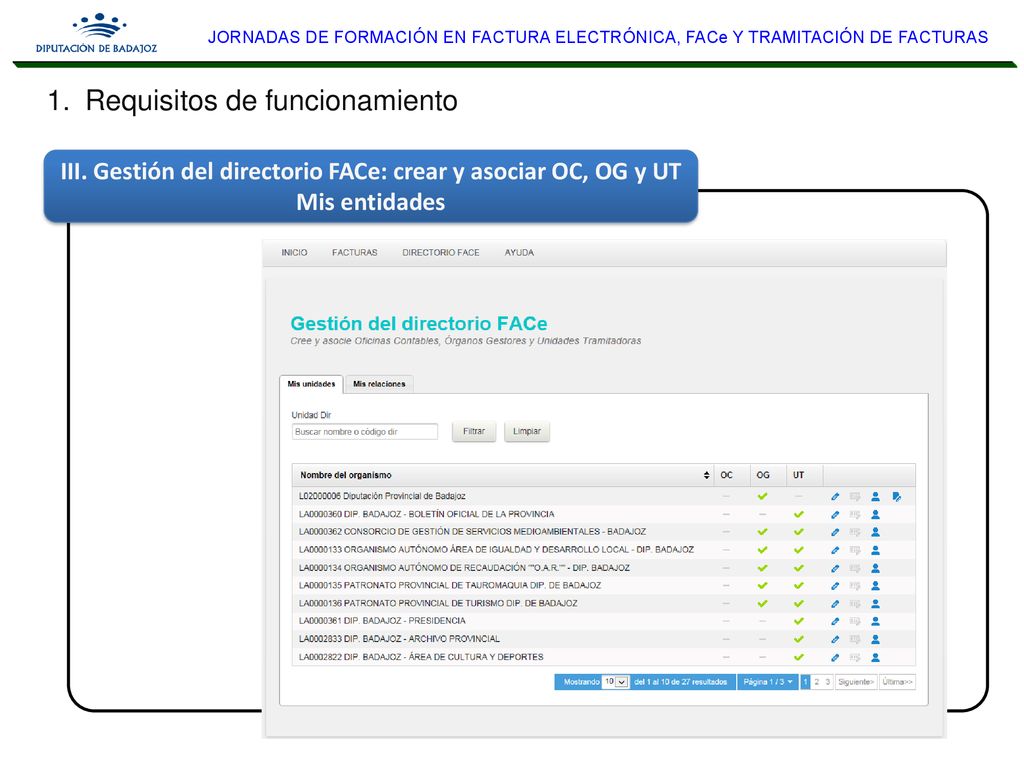Open users icon for IGUALDAD Y DESARROLLO LOCAL
The height and width of the screenshot is (768, 1024).
(875, 551)
